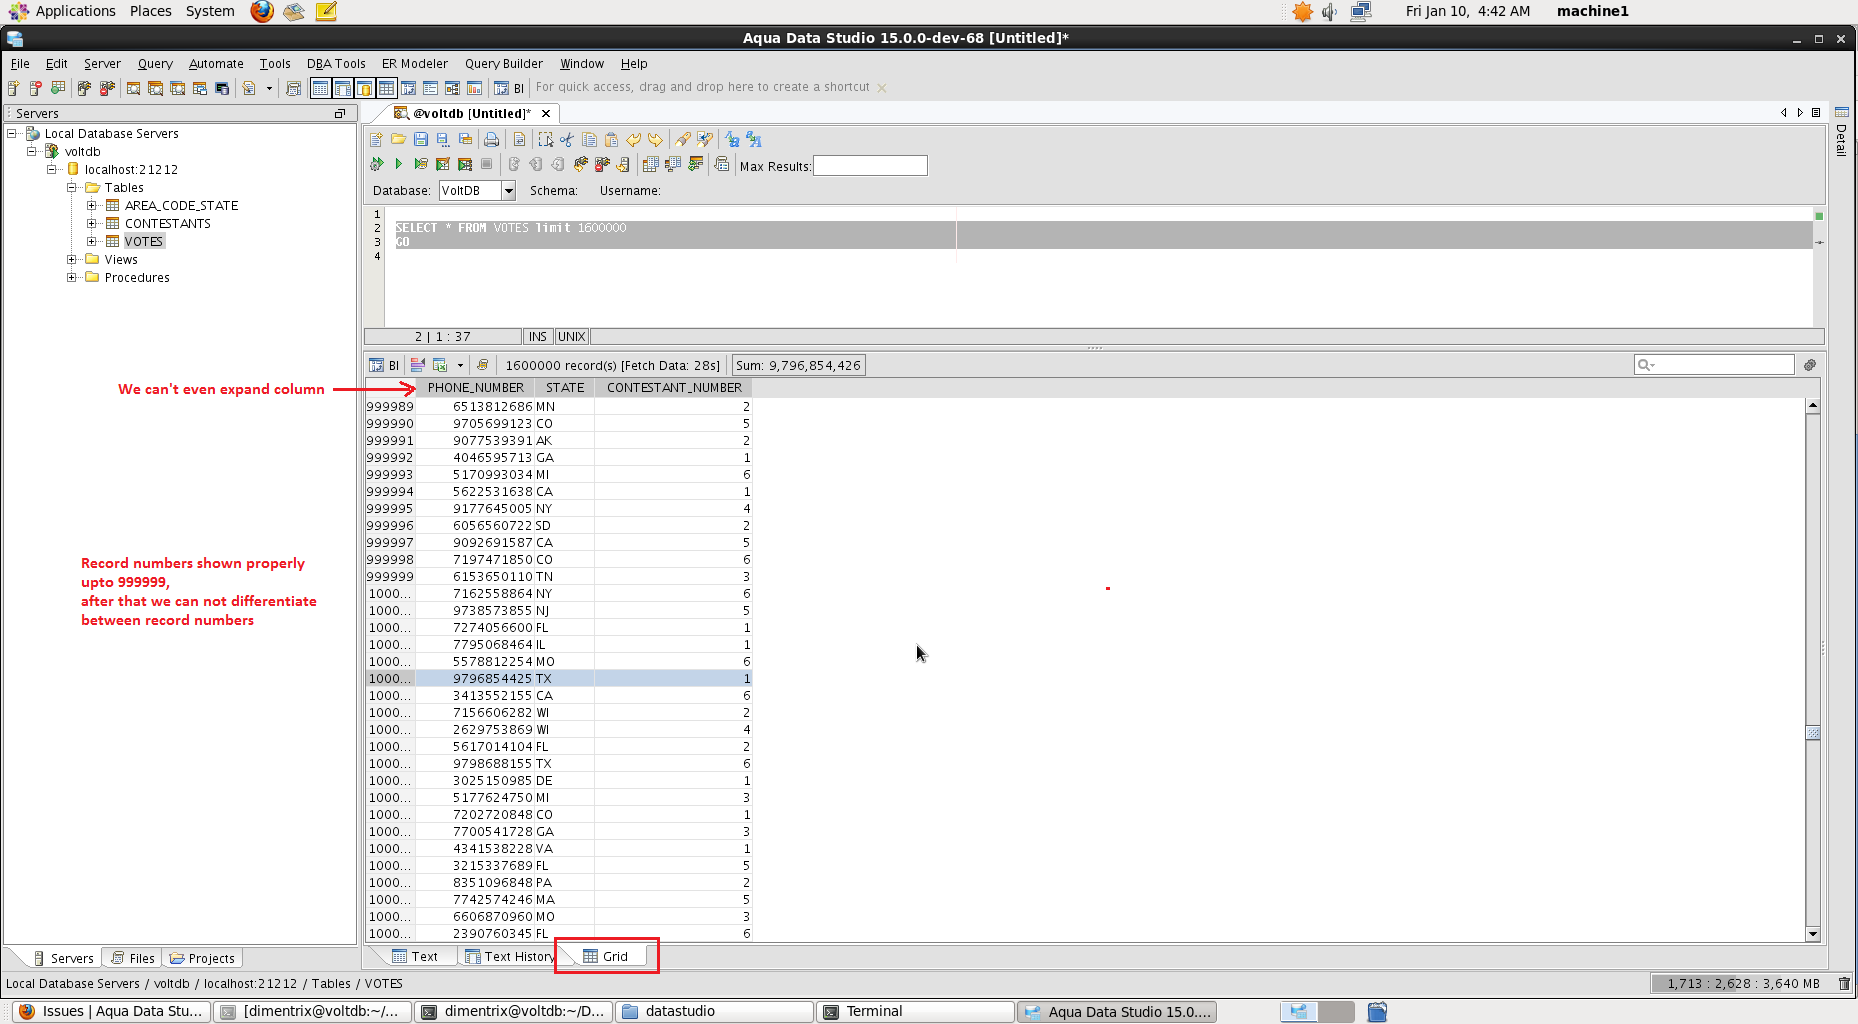Collapse the Local Database Servers node
This screenshot has height=1024, width=1858.
(x=12, y=133)
